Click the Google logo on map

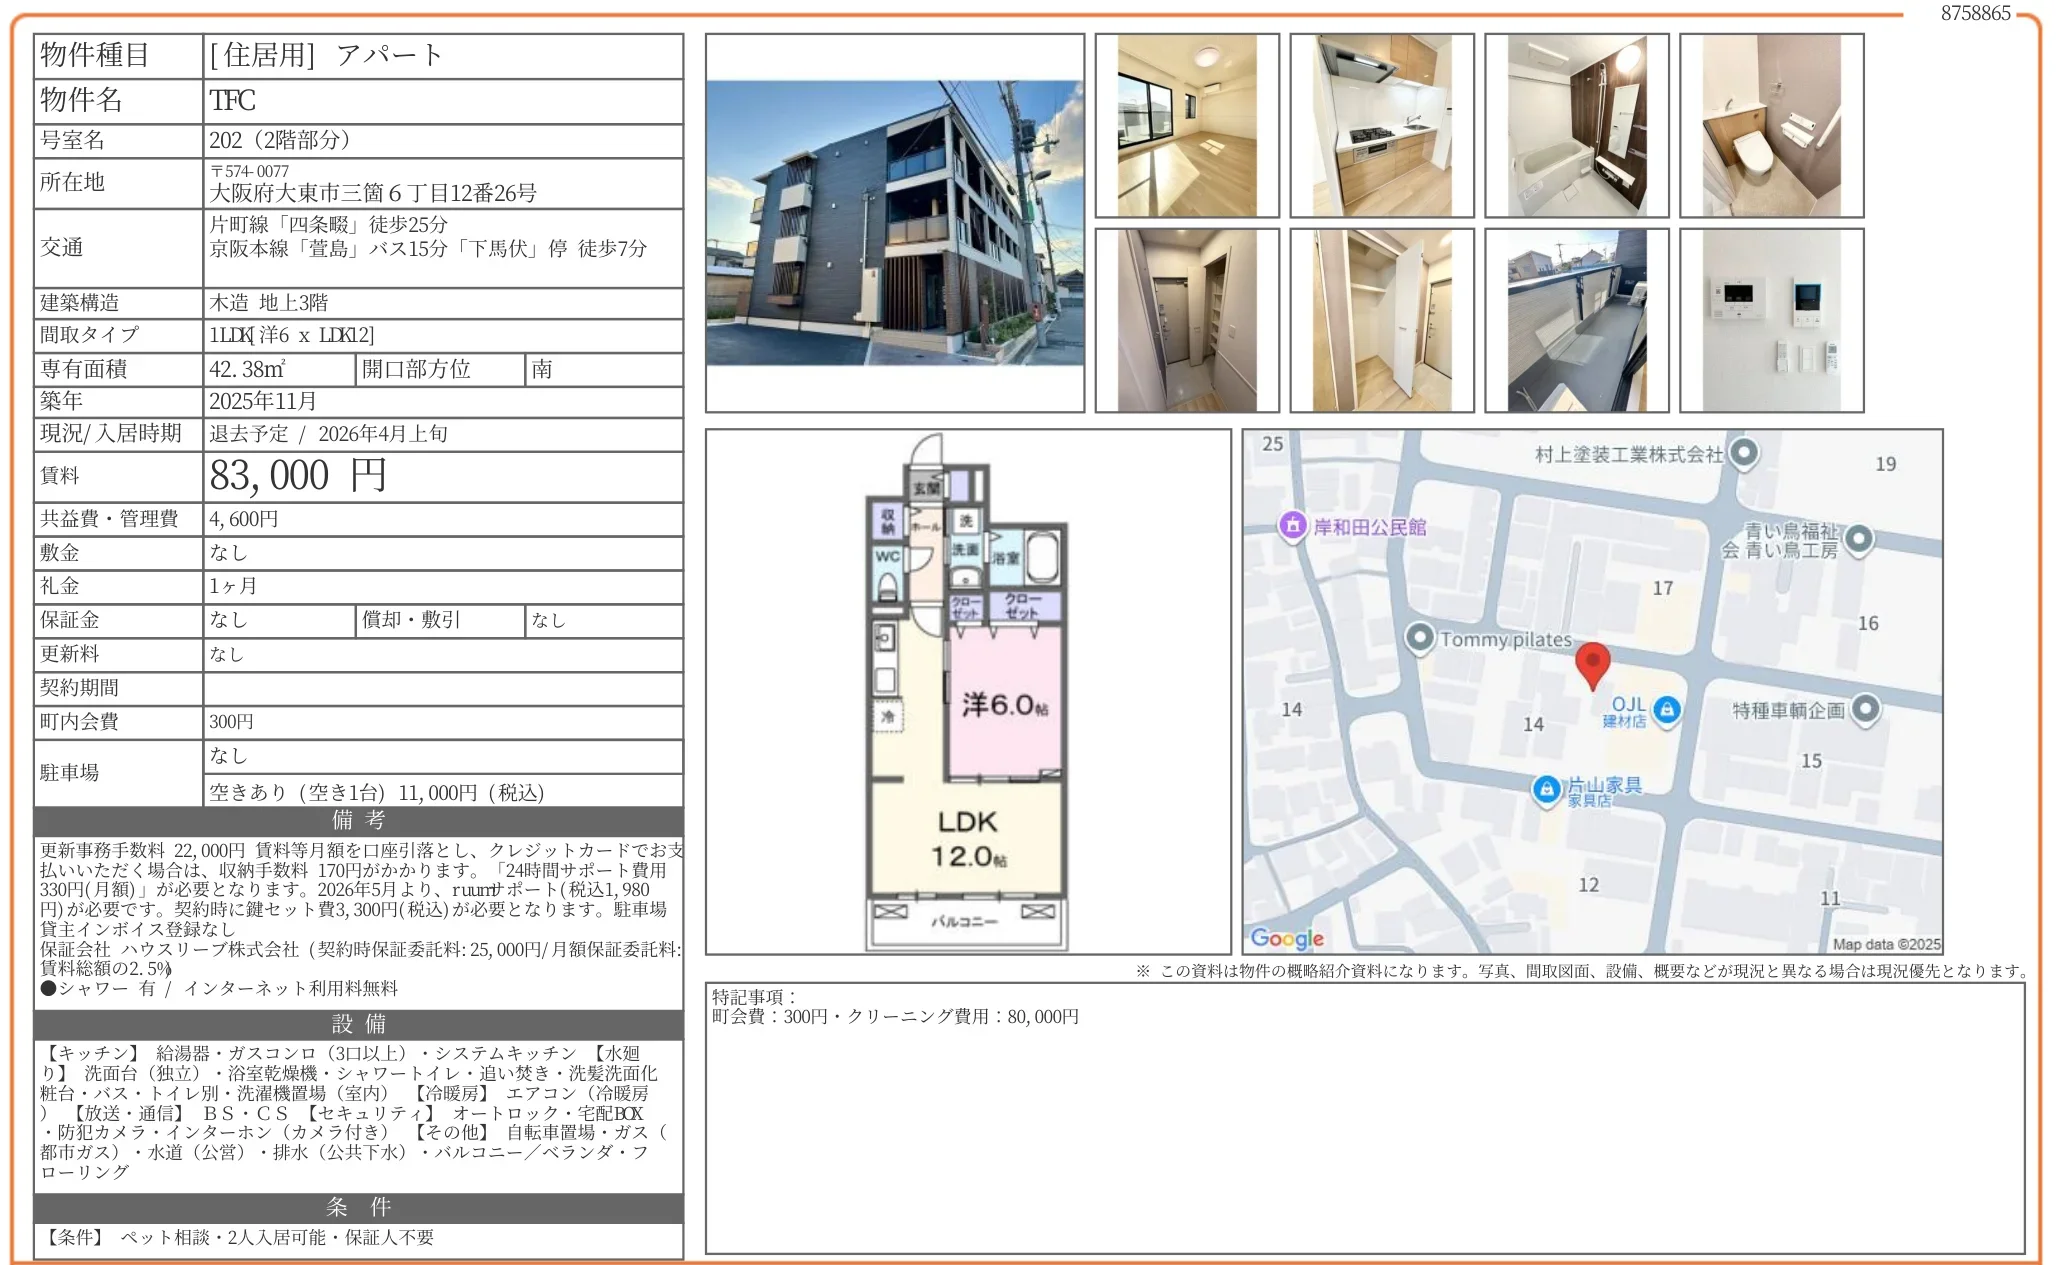1287,938
